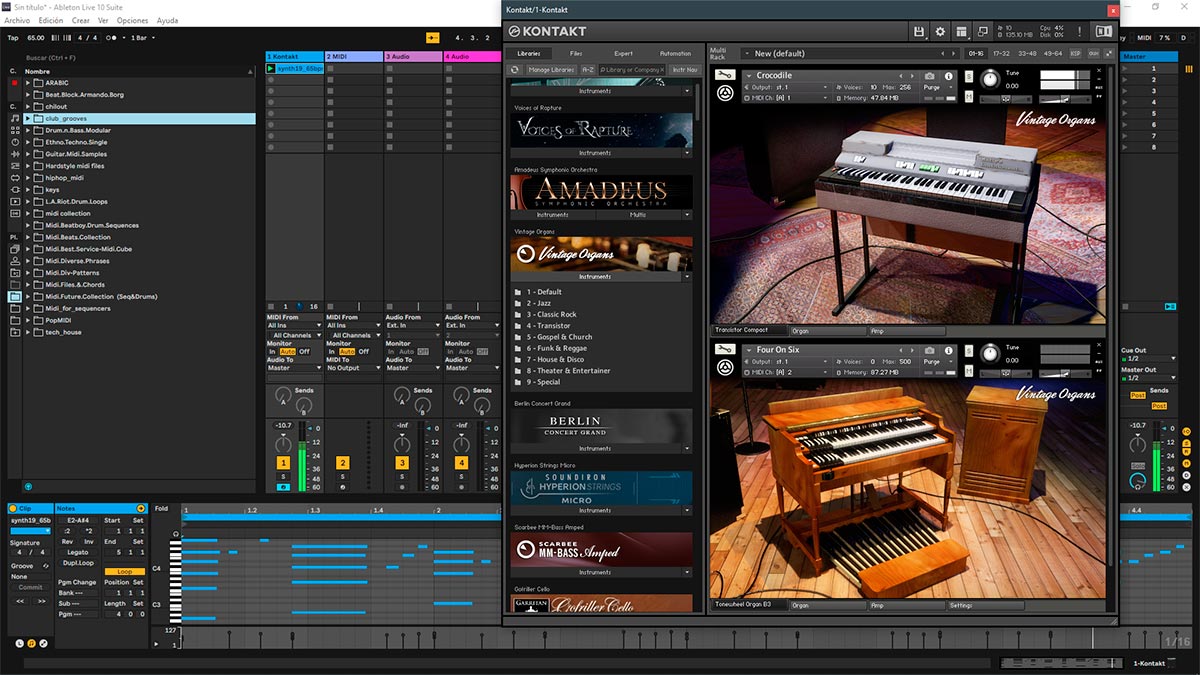Viewport: 1200px width, 675px height.
Task: Open the Ayuda menu
Action: coord(168,20)
